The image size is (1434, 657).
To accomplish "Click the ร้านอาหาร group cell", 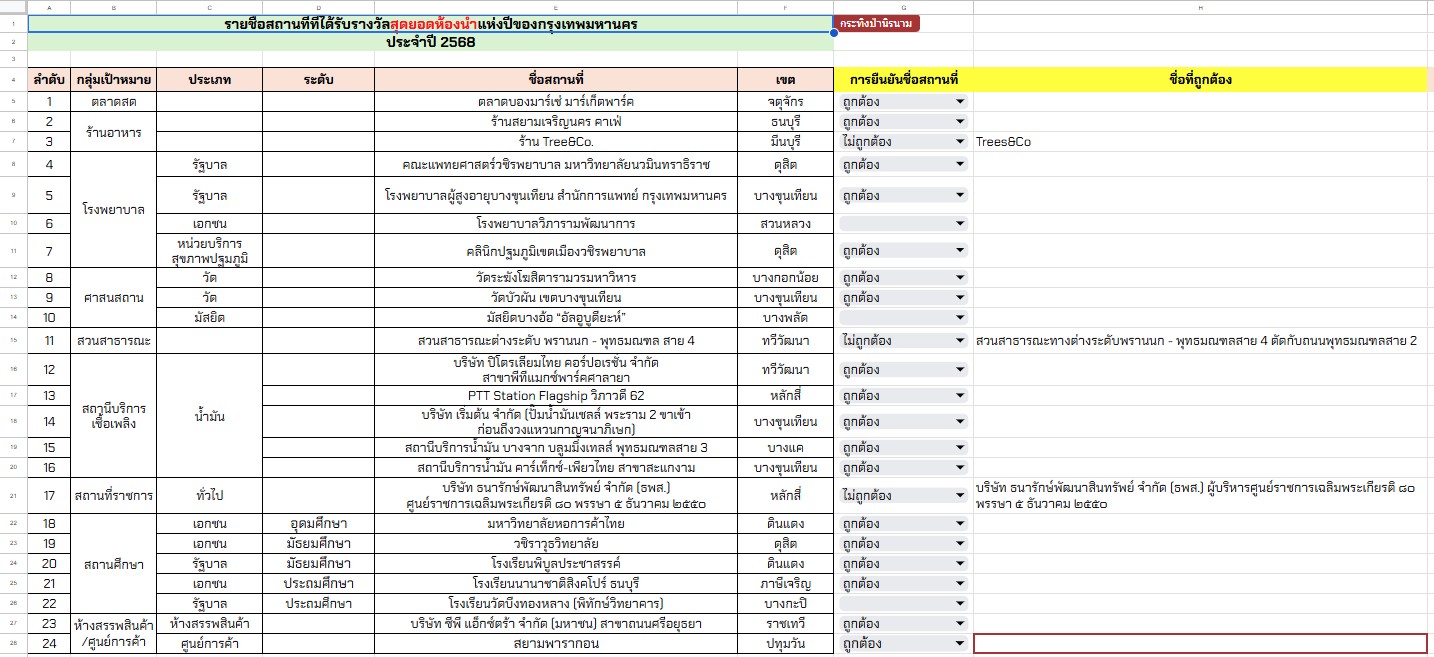I will tap(113, 132).
